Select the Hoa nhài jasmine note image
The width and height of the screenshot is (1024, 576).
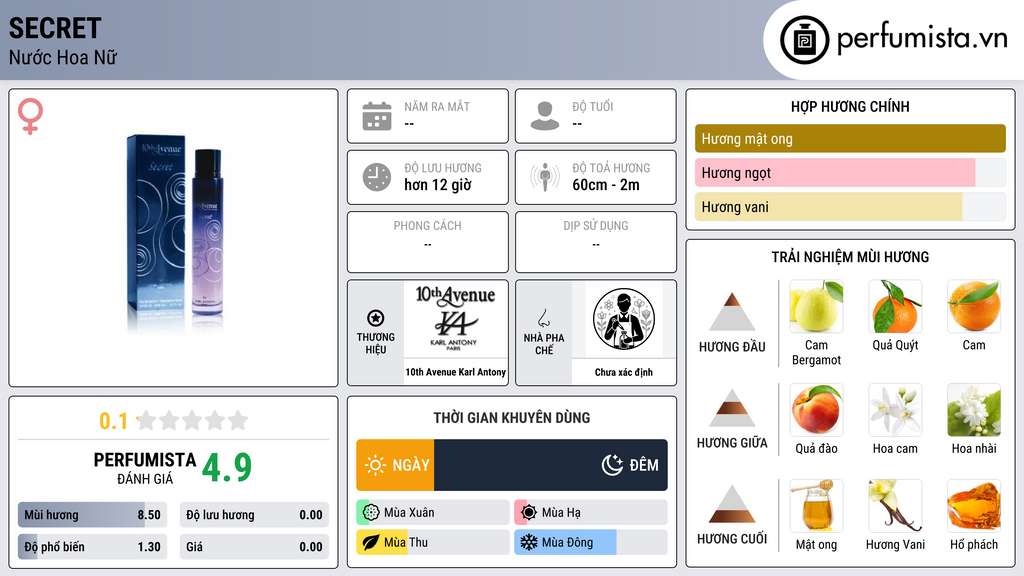point(974,410)
